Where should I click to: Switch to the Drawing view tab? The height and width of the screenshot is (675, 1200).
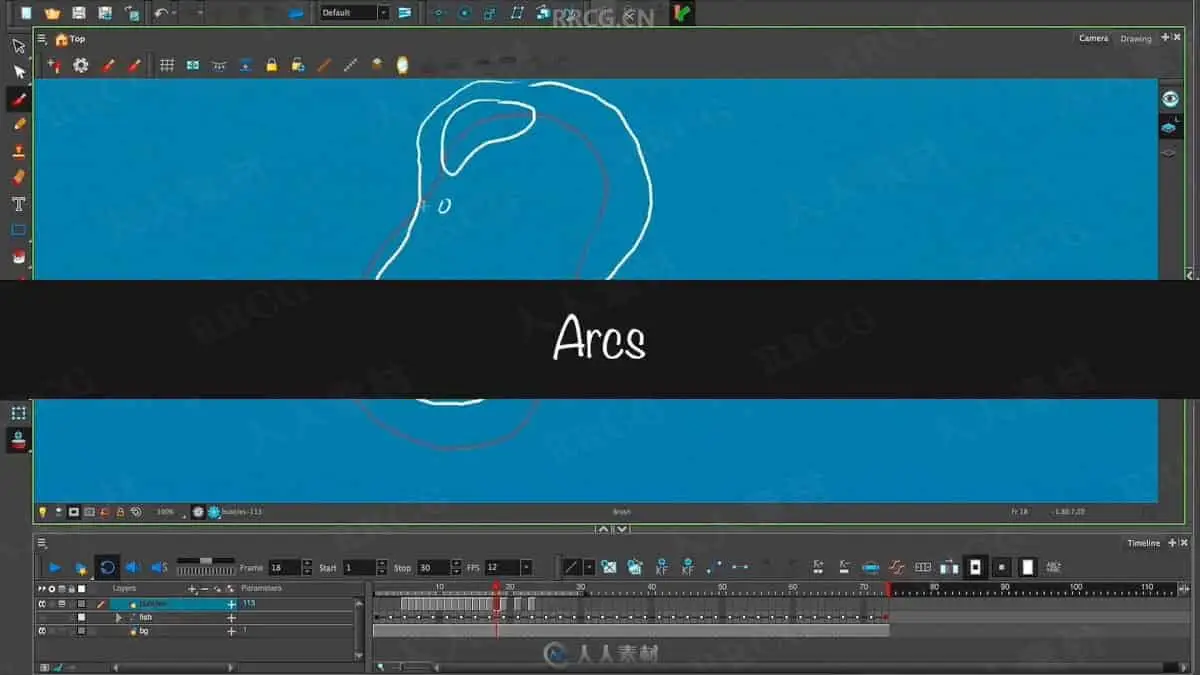click(x=1136, y=39)
